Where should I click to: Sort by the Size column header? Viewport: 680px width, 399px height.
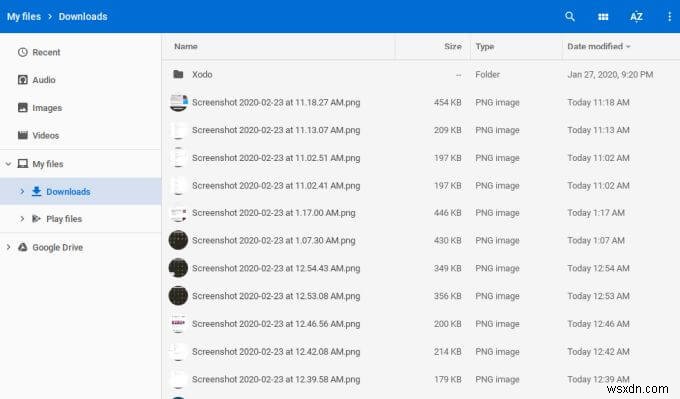tap(453, 46)
